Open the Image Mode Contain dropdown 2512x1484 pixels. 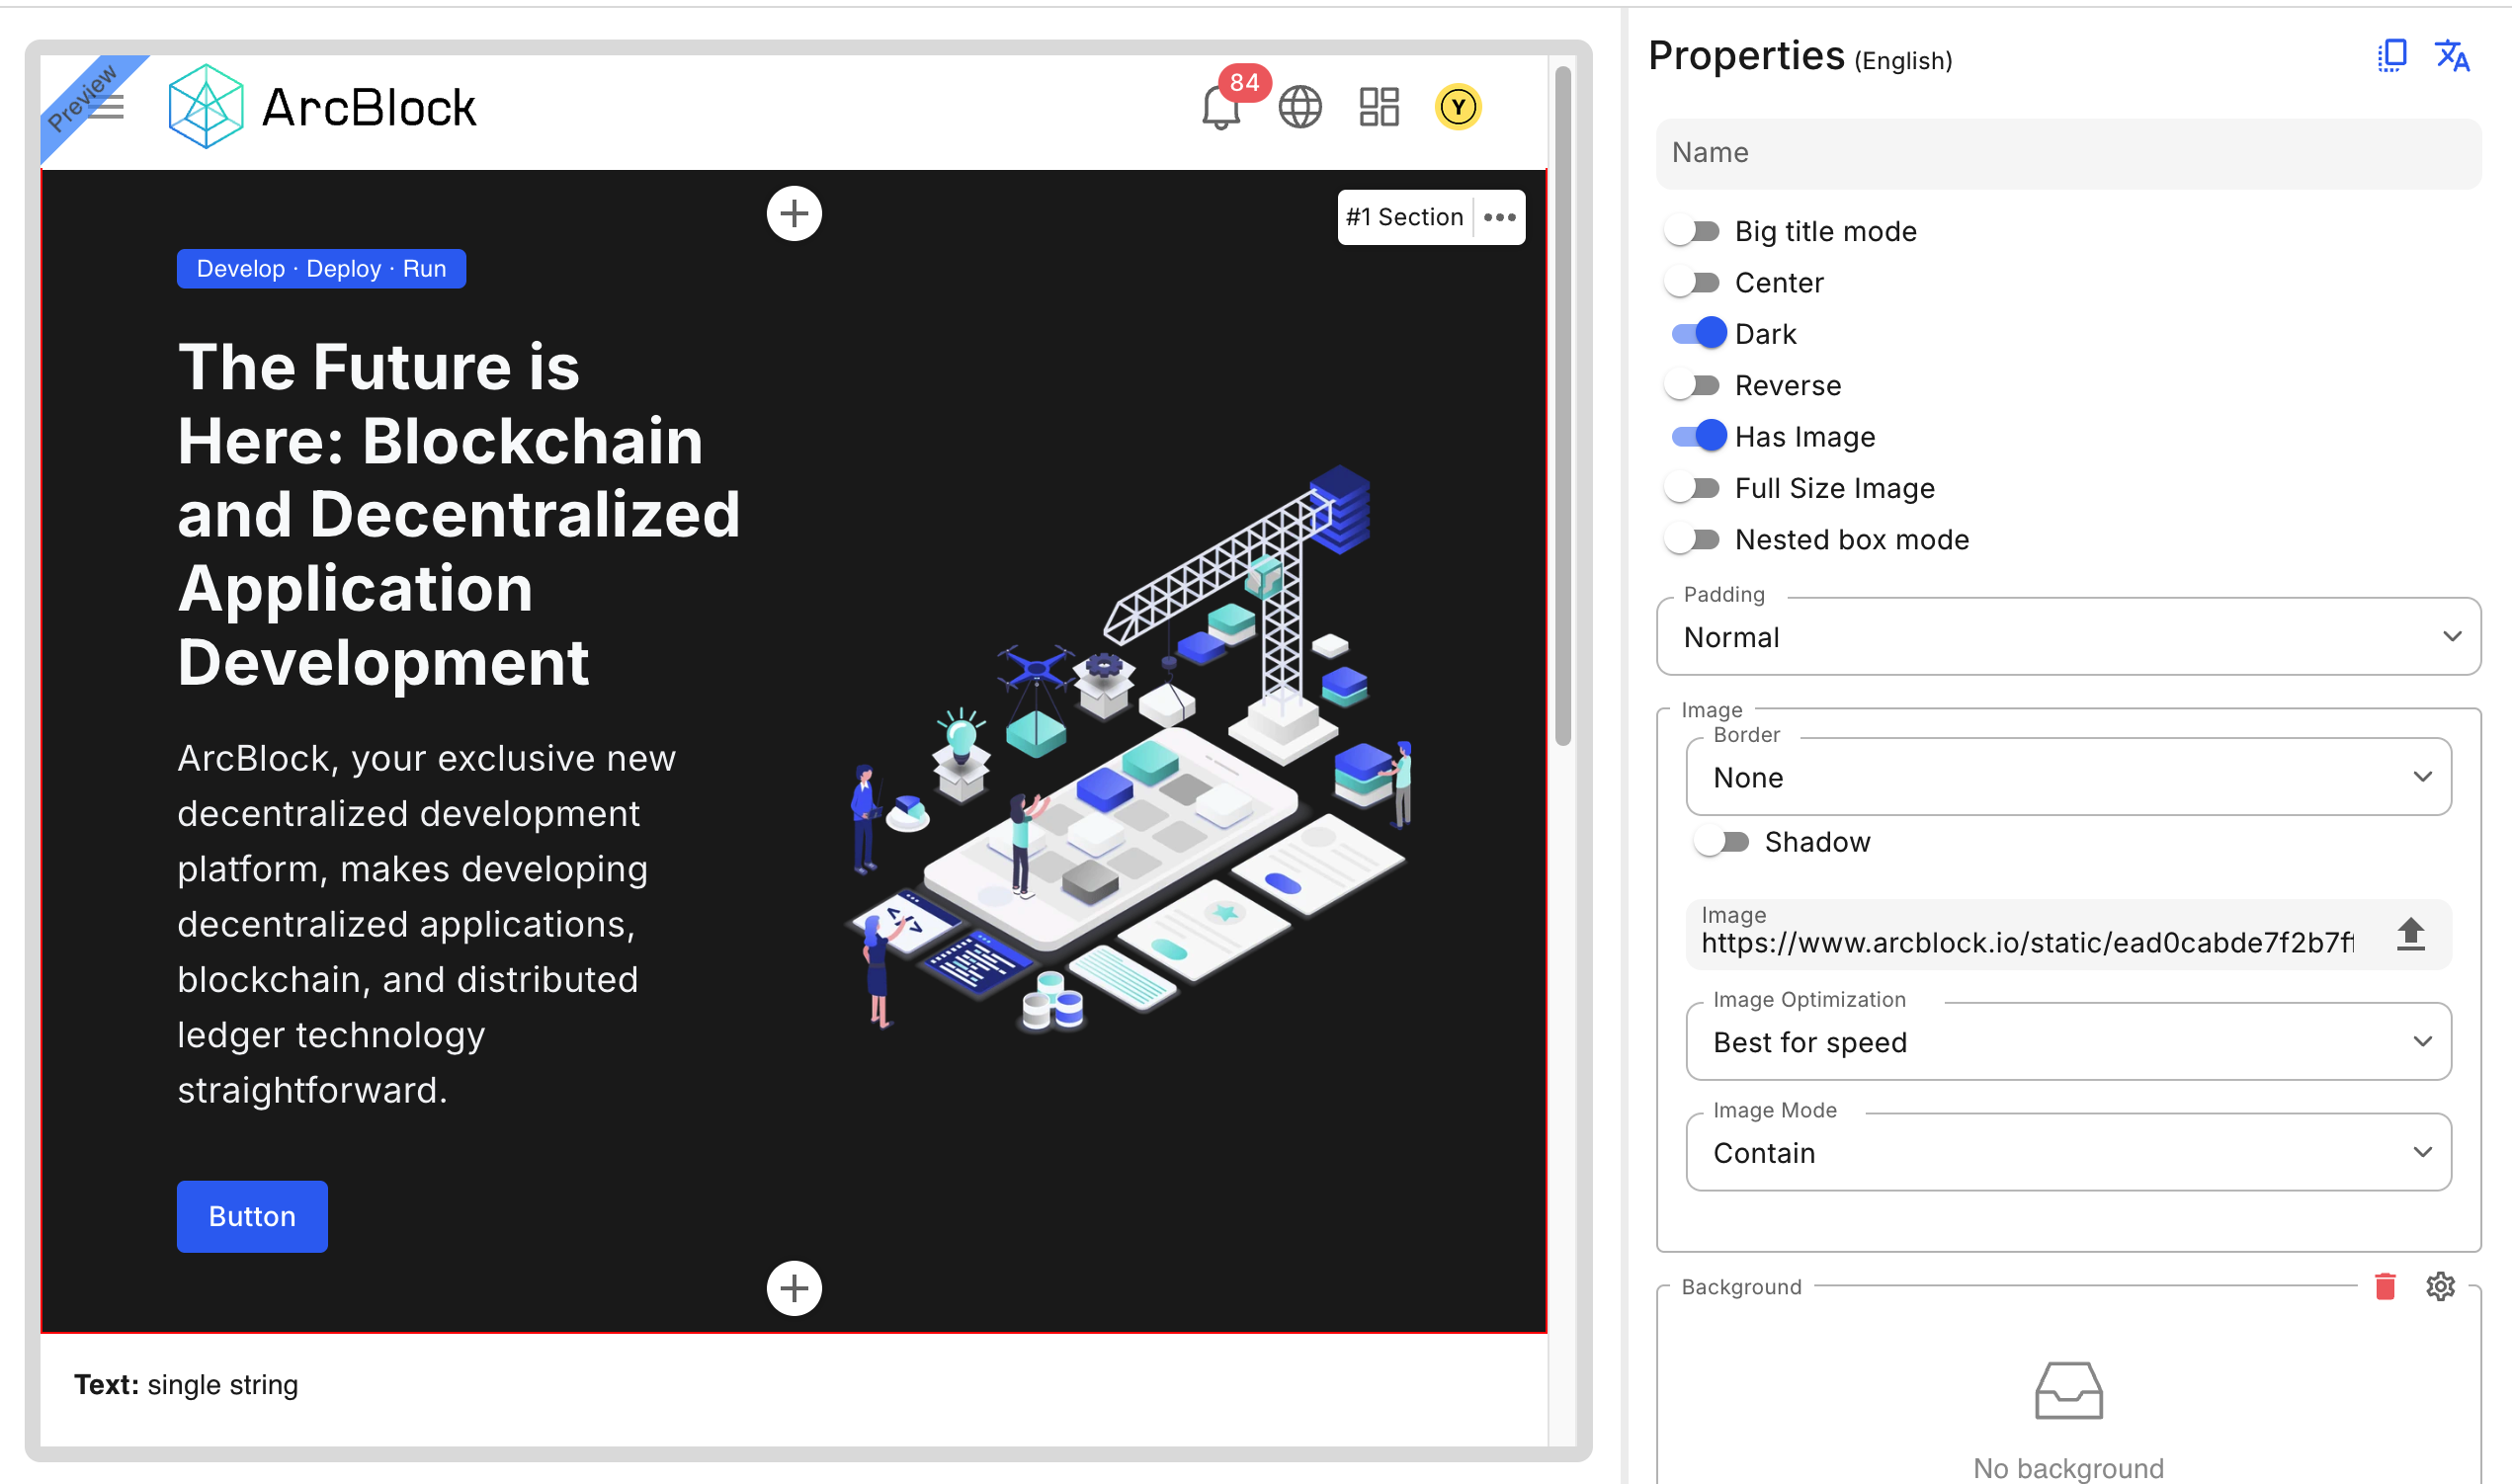pos(2068,1153)
